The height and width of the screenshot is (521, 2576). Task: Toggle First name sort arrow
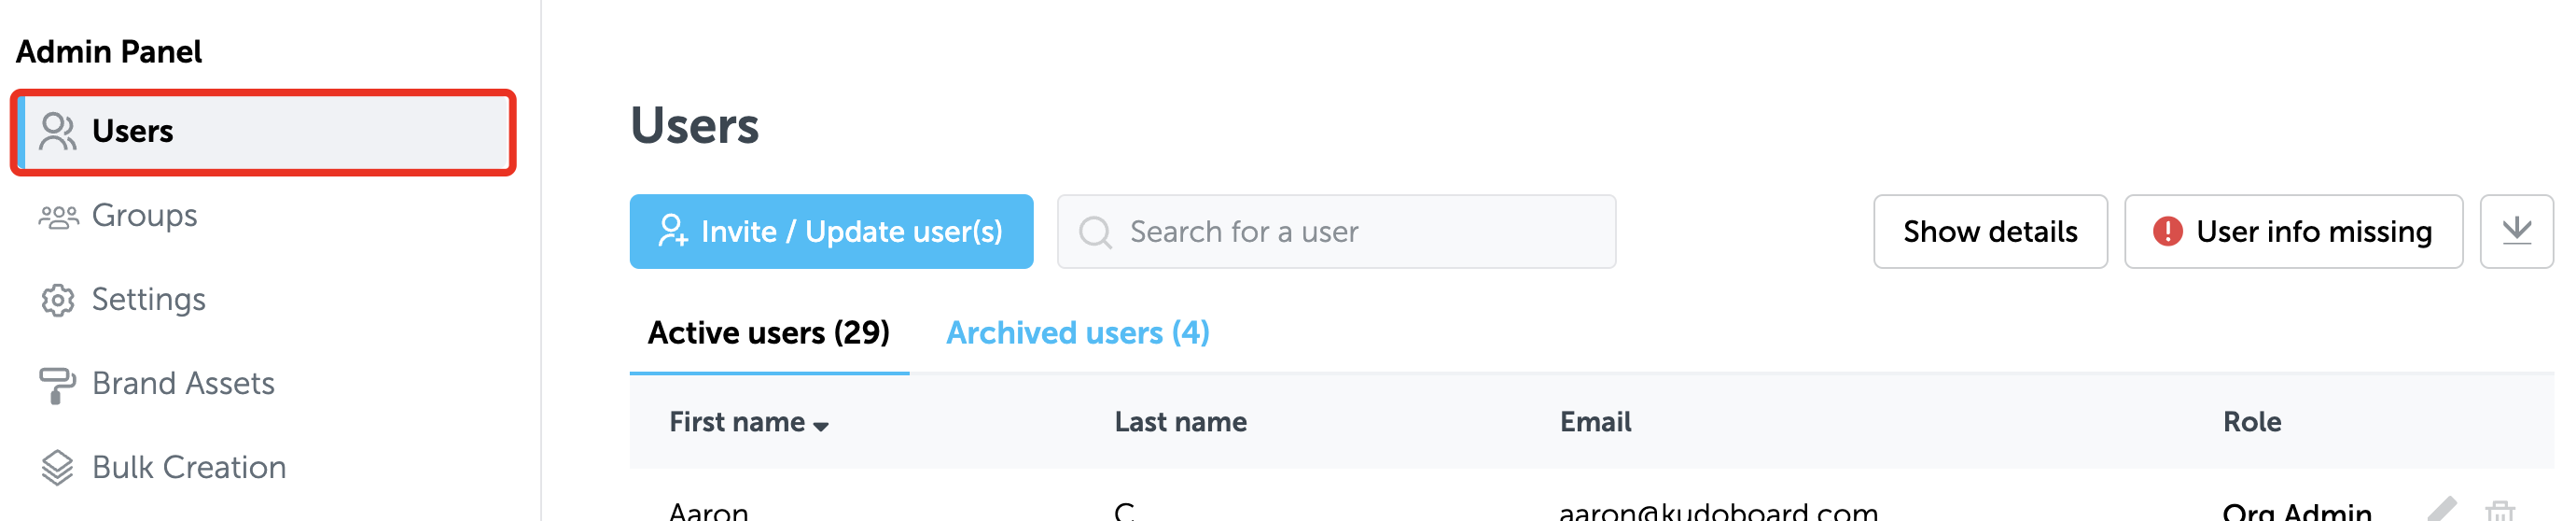(821, 426)
